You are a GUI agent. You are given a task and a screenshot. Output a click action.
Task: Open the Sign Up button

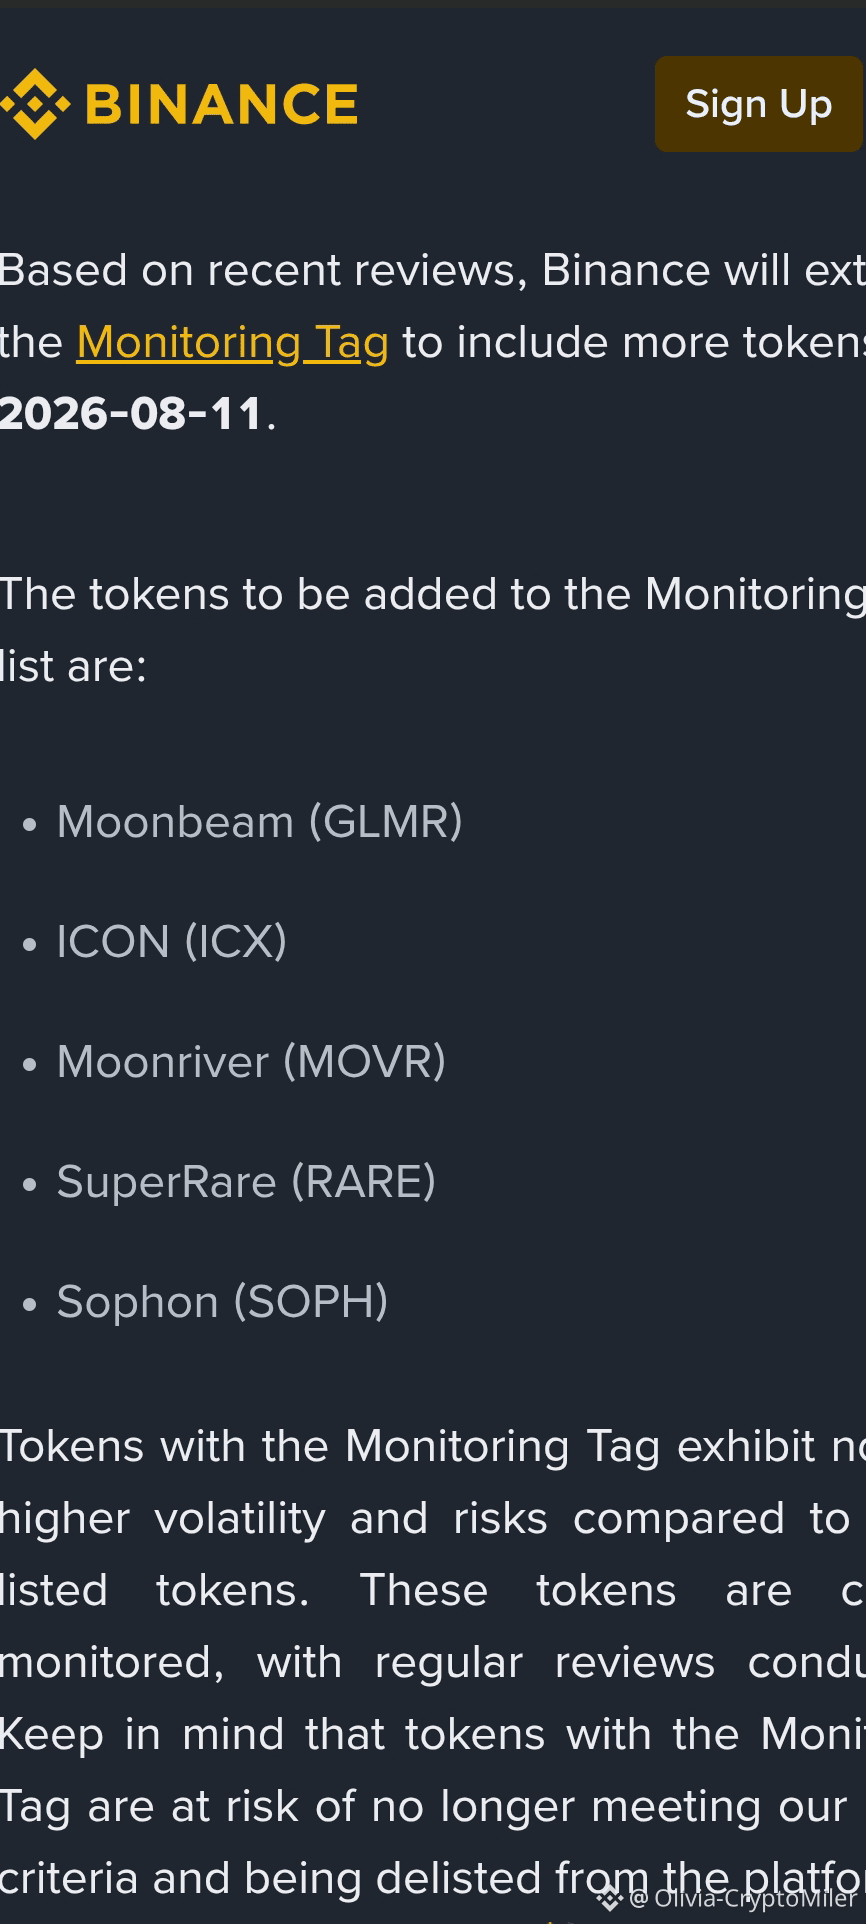(x=759, y=104)
